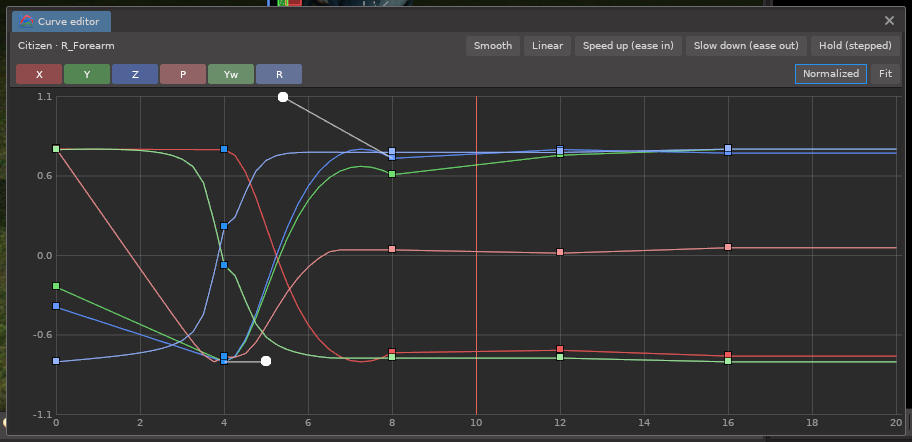This screenshot has width=912, height=442.
Task: Toggle the green Y channel button
Action: [x=87, y=74]
